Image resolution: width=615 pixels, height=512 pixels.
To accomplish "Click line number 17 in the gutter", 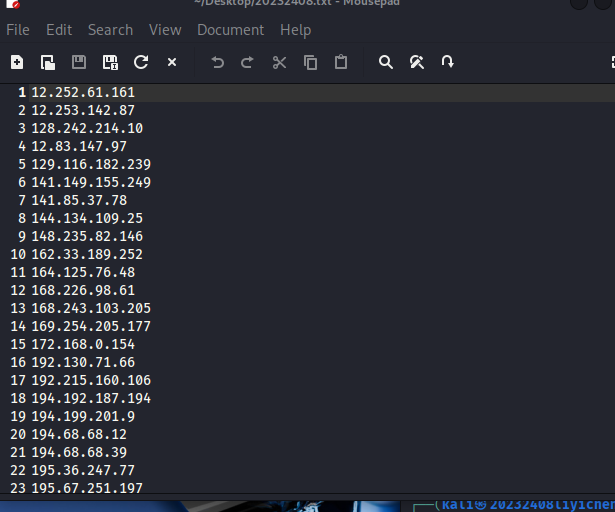I will [x=18, y=381].
